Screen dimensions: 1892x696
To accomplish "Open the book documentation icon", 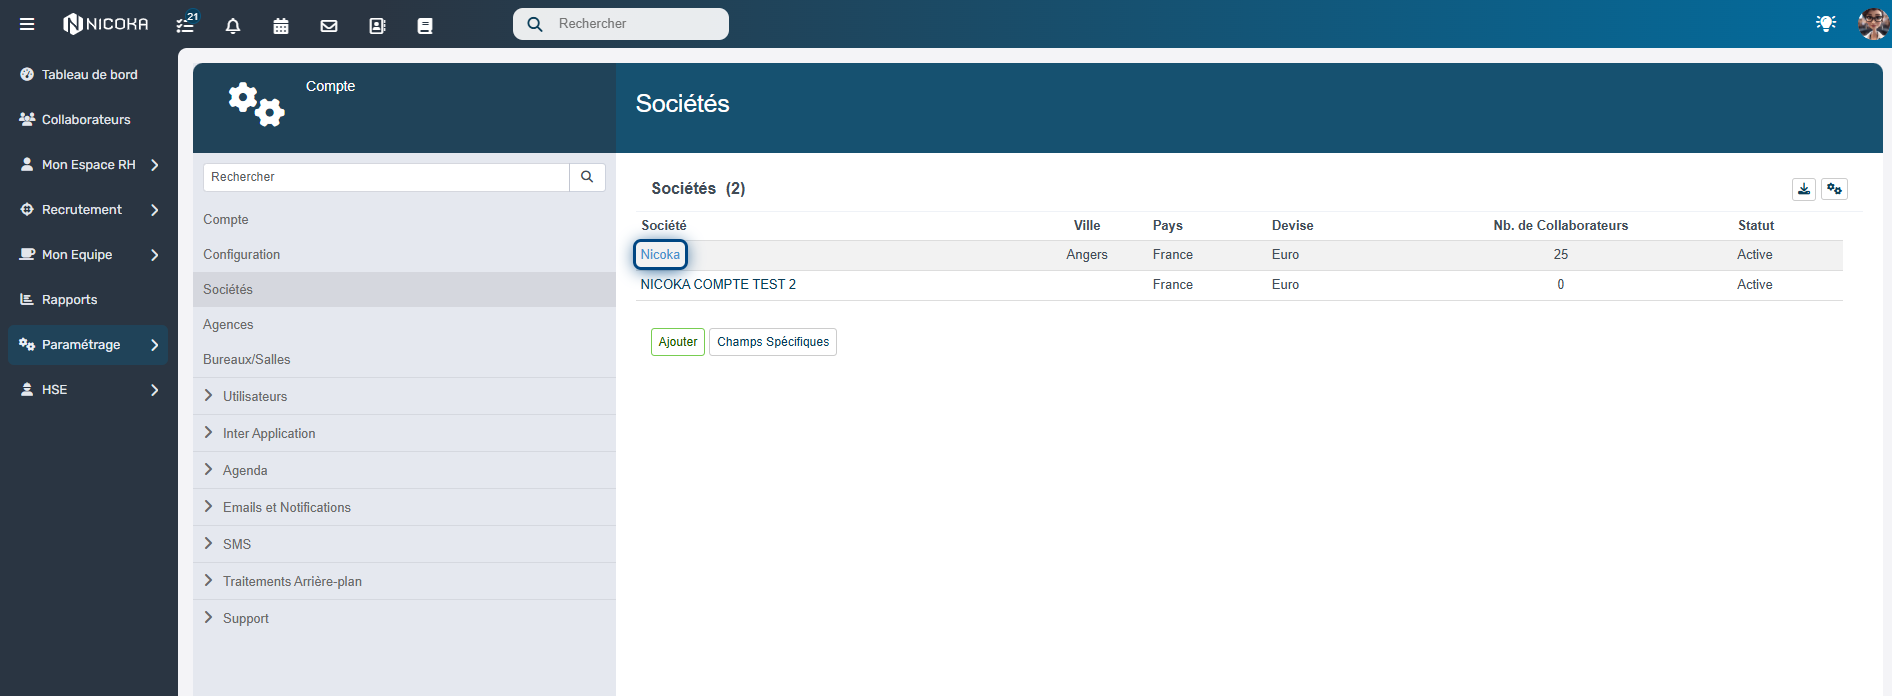I will point(425,26).
